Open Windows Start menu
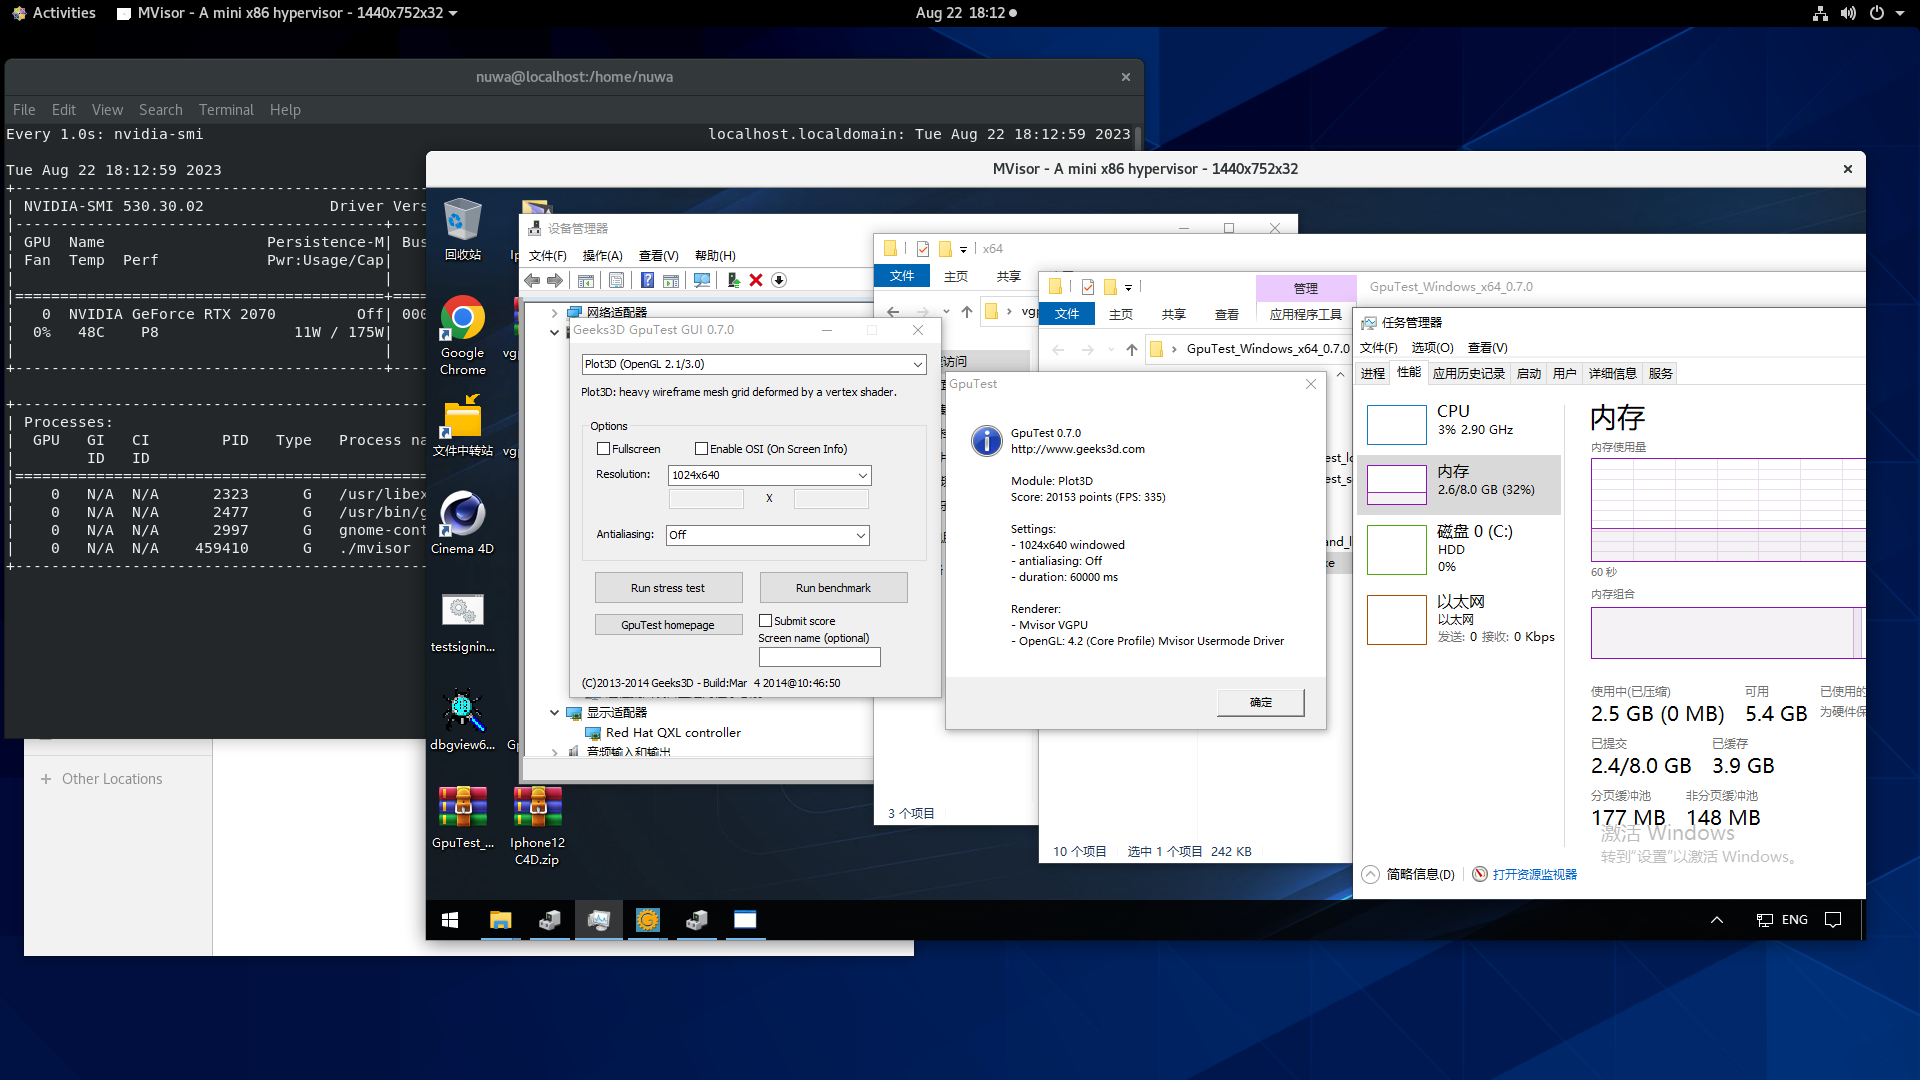This screenshot has width=1920, height=1080. point(450,920)
